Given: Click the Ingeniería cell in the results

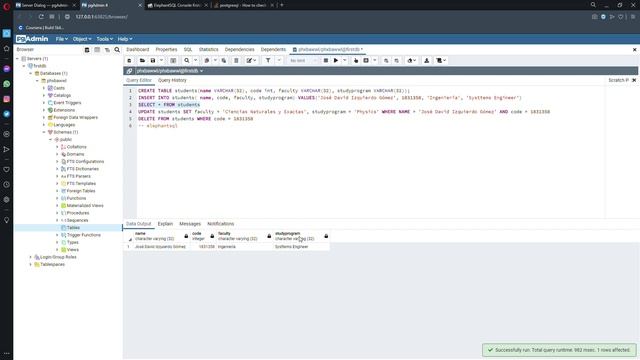Looking at the screenshot, I should pyautogui.click(x=244, y=247).
